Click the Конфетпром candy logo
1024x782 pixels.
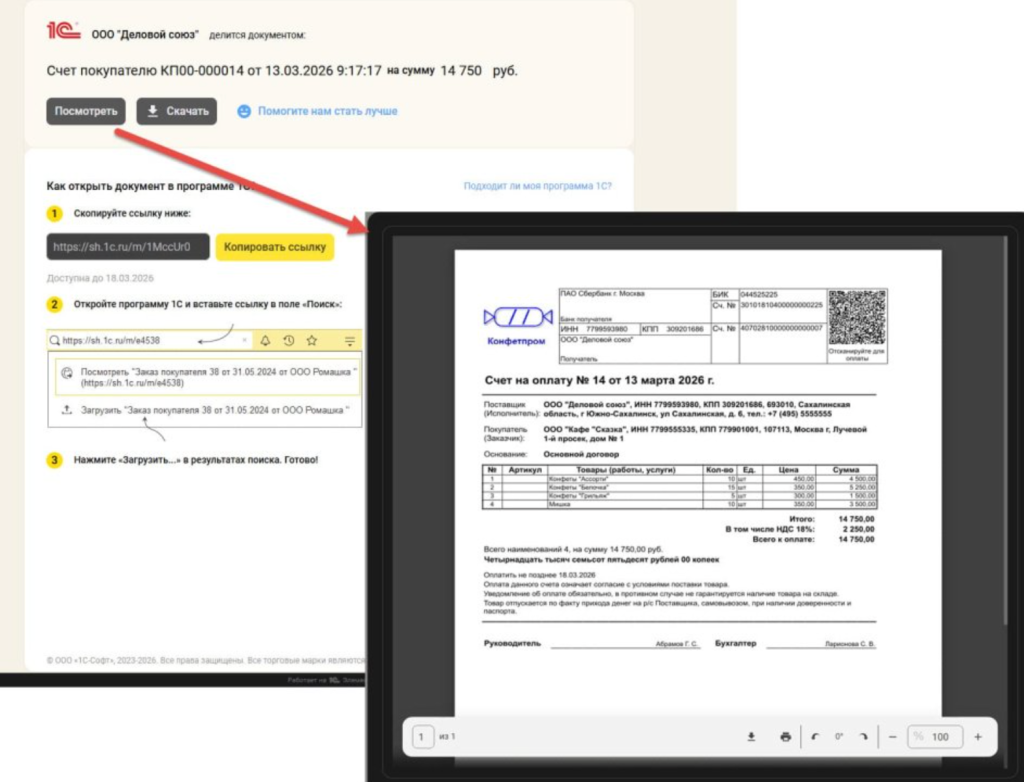pyautogui.click(x=517, y=325)
